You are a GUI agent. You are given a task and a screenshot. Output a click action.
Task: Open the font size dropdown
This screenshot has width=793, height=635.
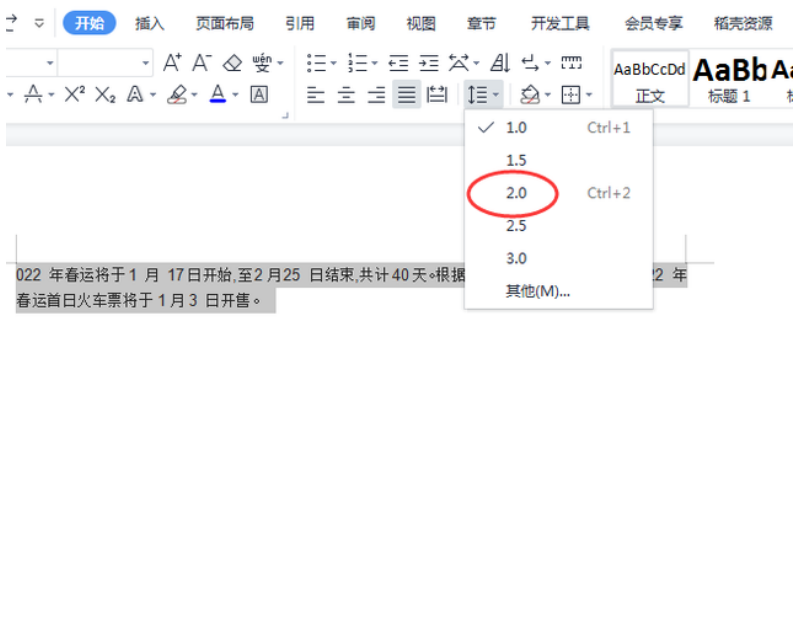(x=146, y=63)
